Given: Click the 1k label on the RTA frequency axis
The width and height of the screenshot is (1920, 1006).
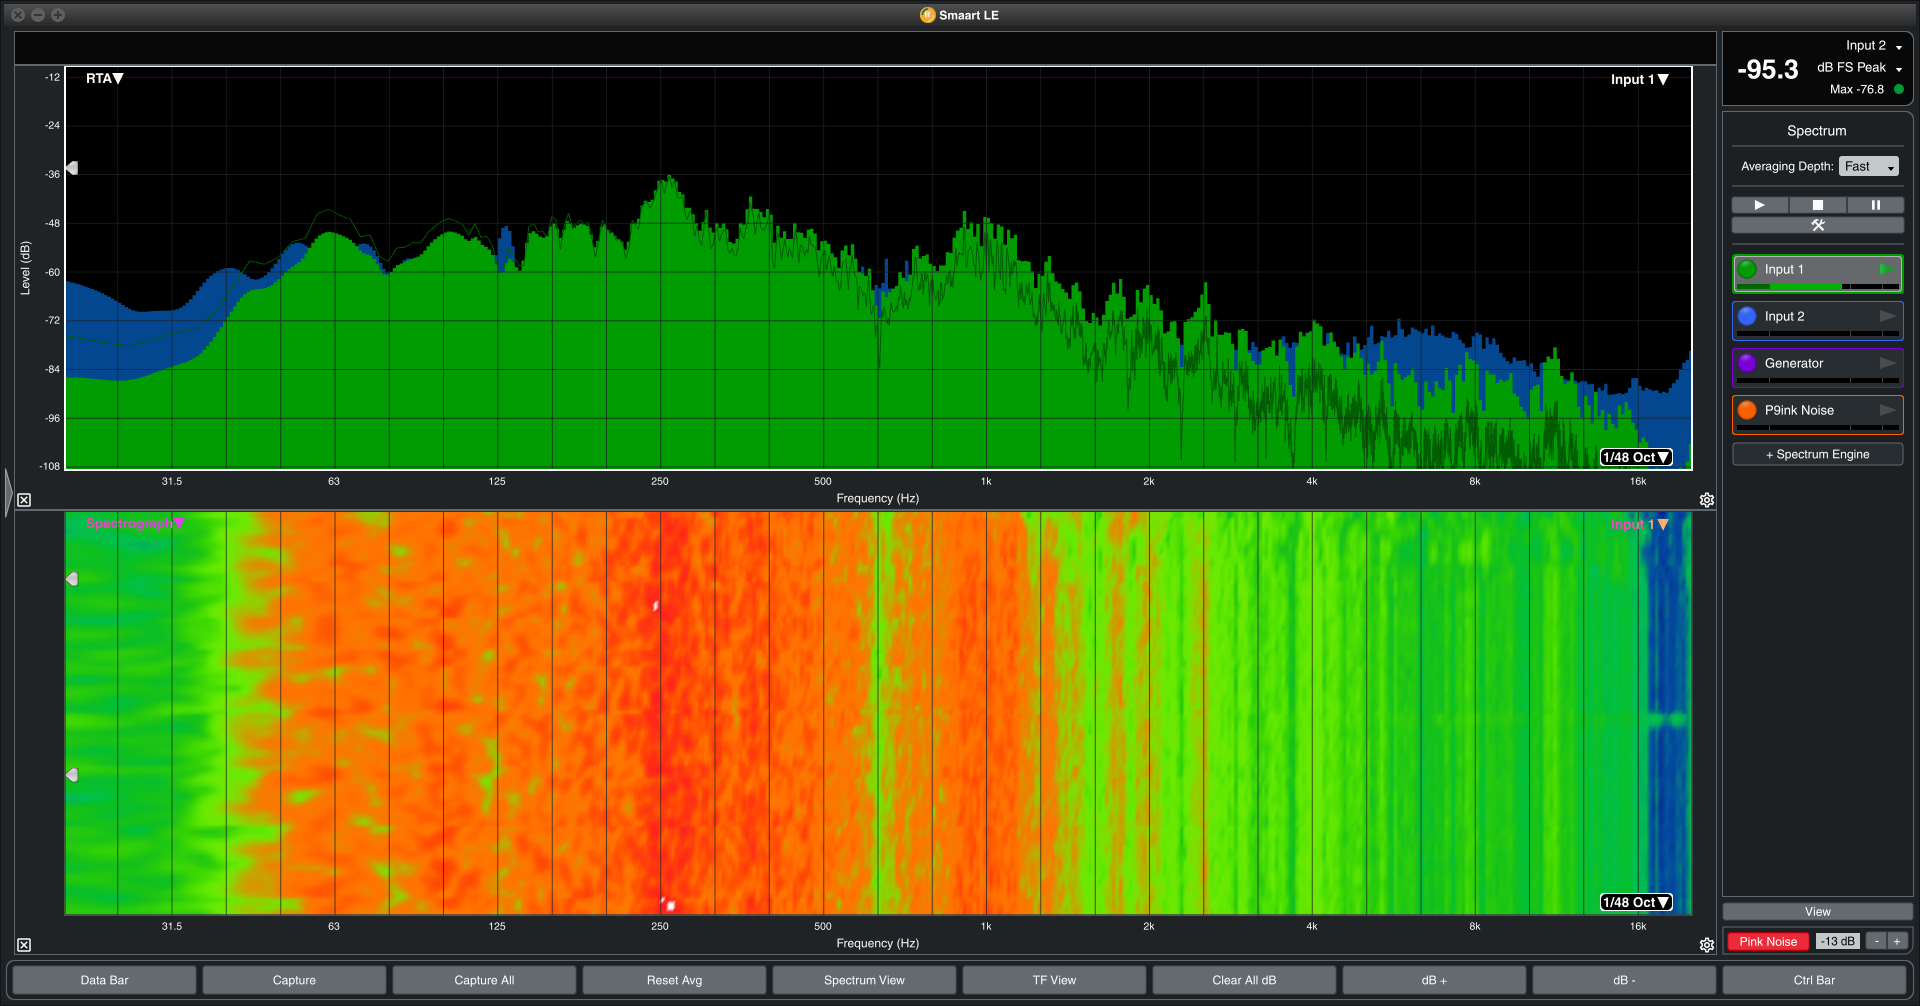Looking at the screenshot, I should [986, 482].
